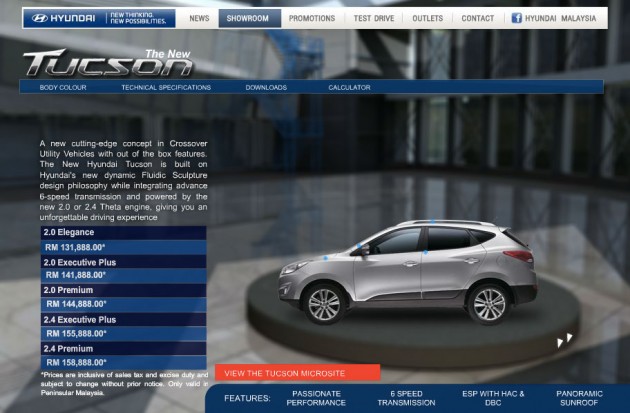Open the Technical Specifications section

(166, 87)
